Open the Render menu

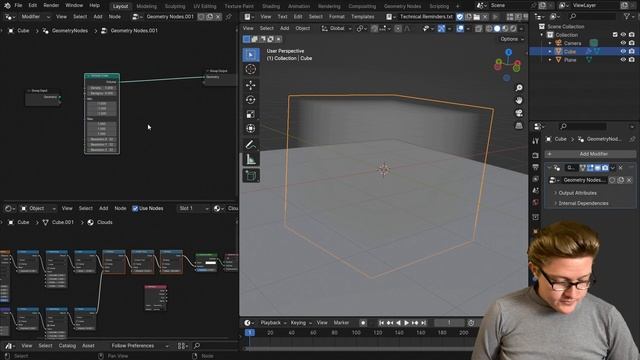[51, 5]
